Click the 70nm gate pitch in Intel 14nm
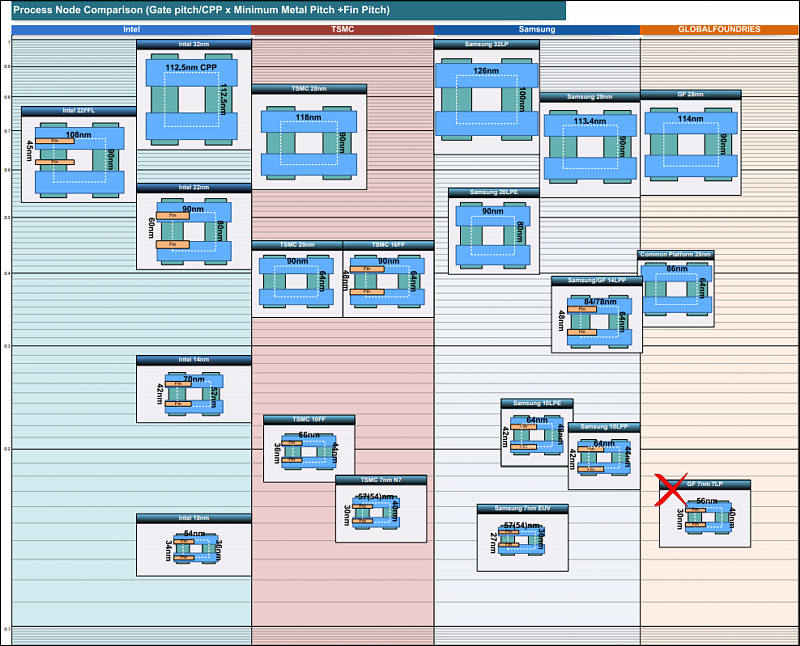The image size is (800, 646). pyautogui.click(x=194, y=379)
